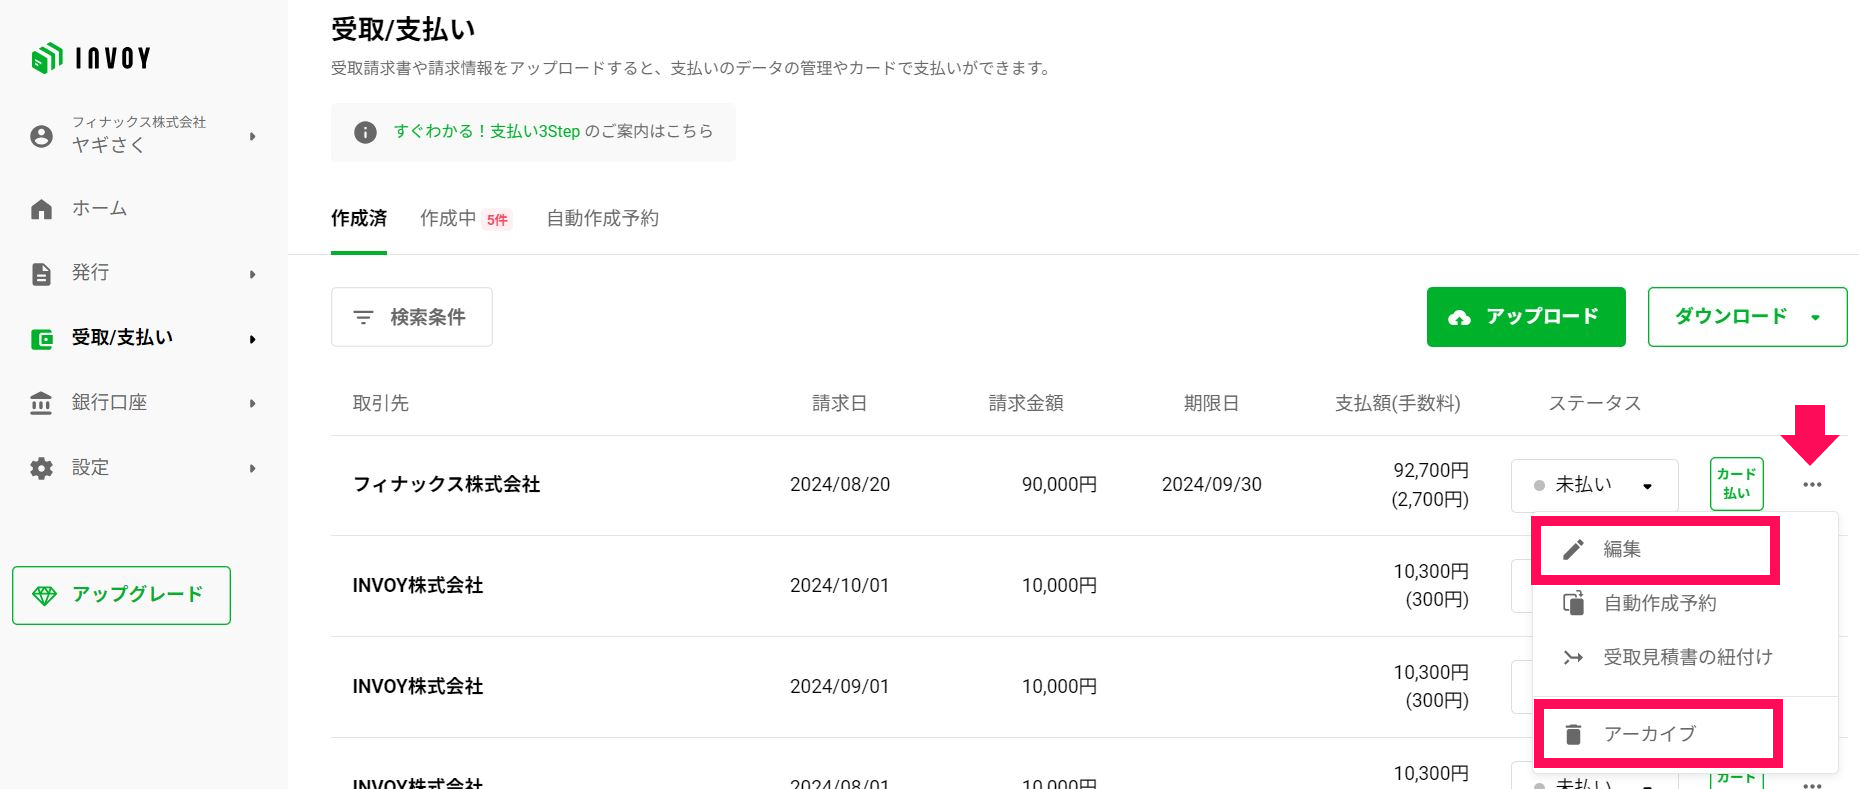Click カード払い button for フィナックス株式会社 row
The image size is (1859, 789).
1736,484
